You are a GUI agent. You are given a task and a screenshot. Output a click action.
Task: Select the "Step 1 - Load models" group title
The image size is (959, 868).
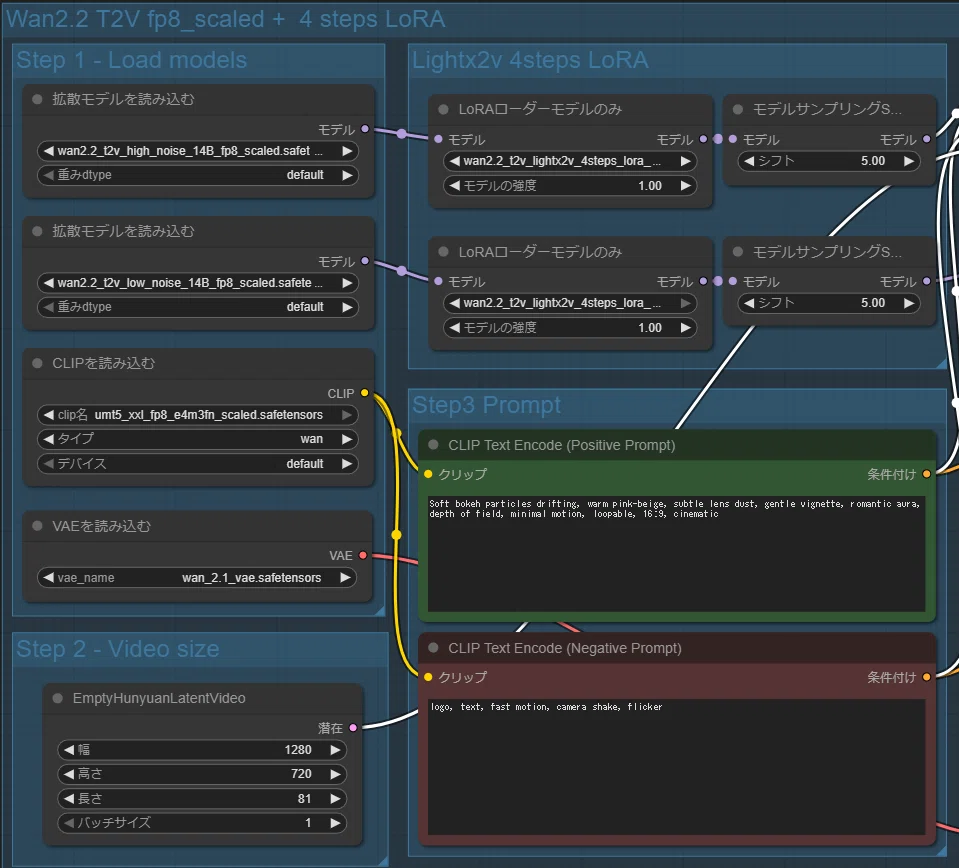131,60
